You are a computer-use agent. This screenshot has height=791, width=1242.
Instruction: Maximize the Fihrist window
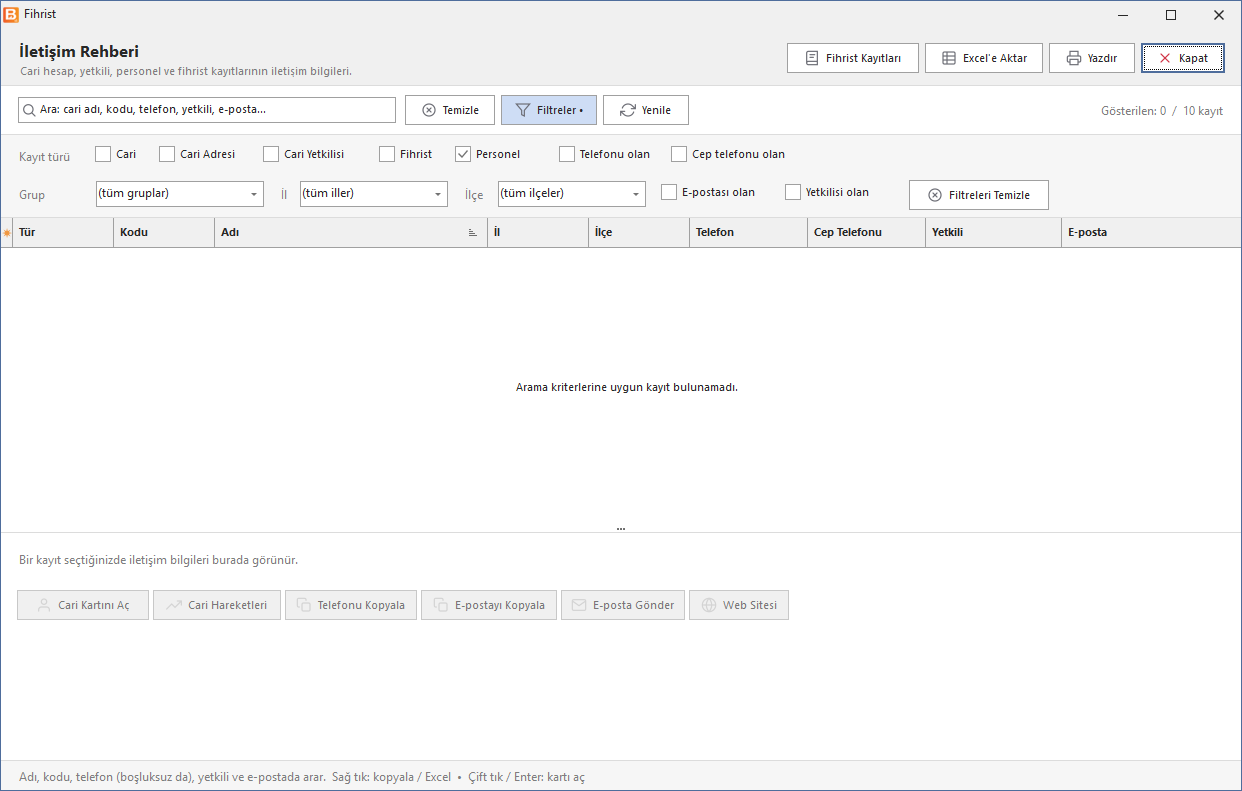click(1171, 14)
